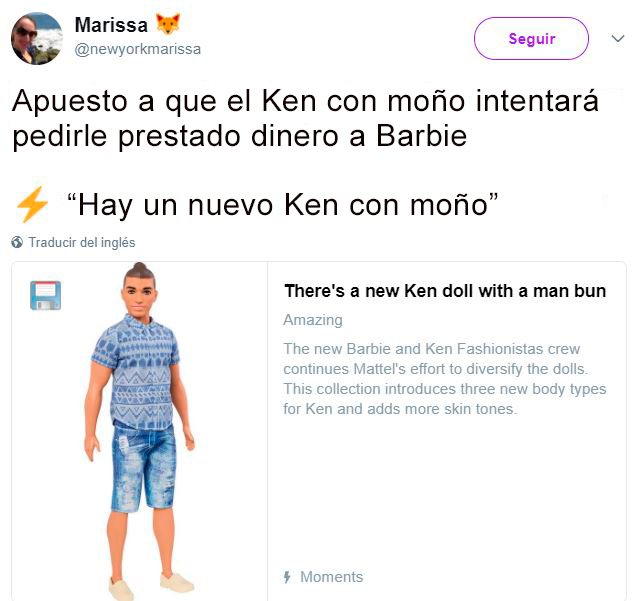Click the Ken doll's man bun hairstyle
This screenshot has width=637, height=601.
tap(140, 269)
